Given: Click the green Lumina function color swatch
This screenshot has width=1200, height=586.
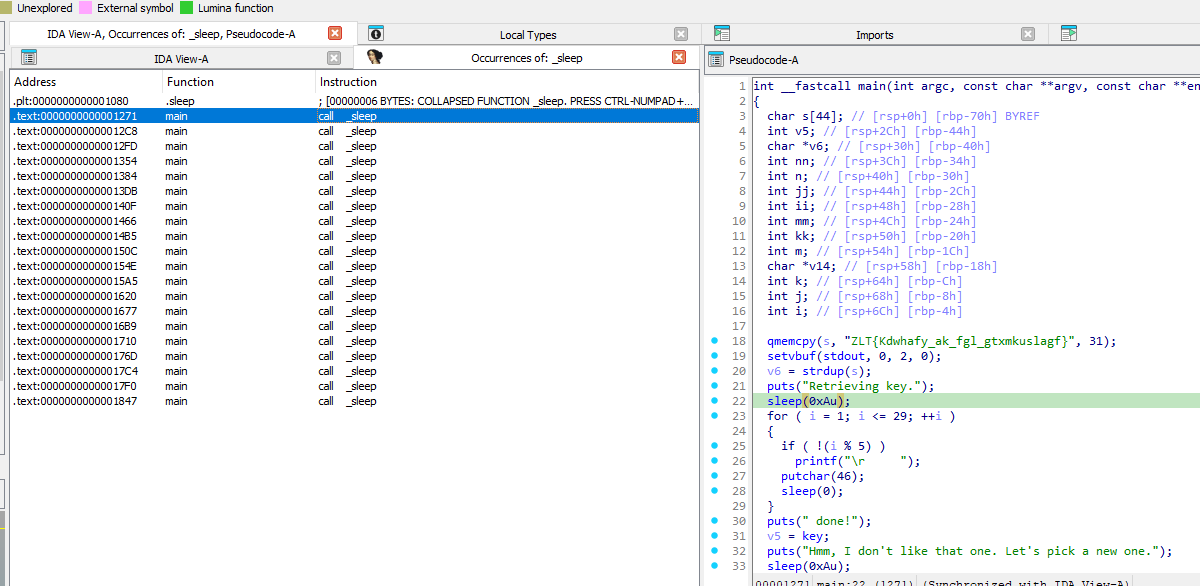Looking at the screenshot, I should point(187,8).
